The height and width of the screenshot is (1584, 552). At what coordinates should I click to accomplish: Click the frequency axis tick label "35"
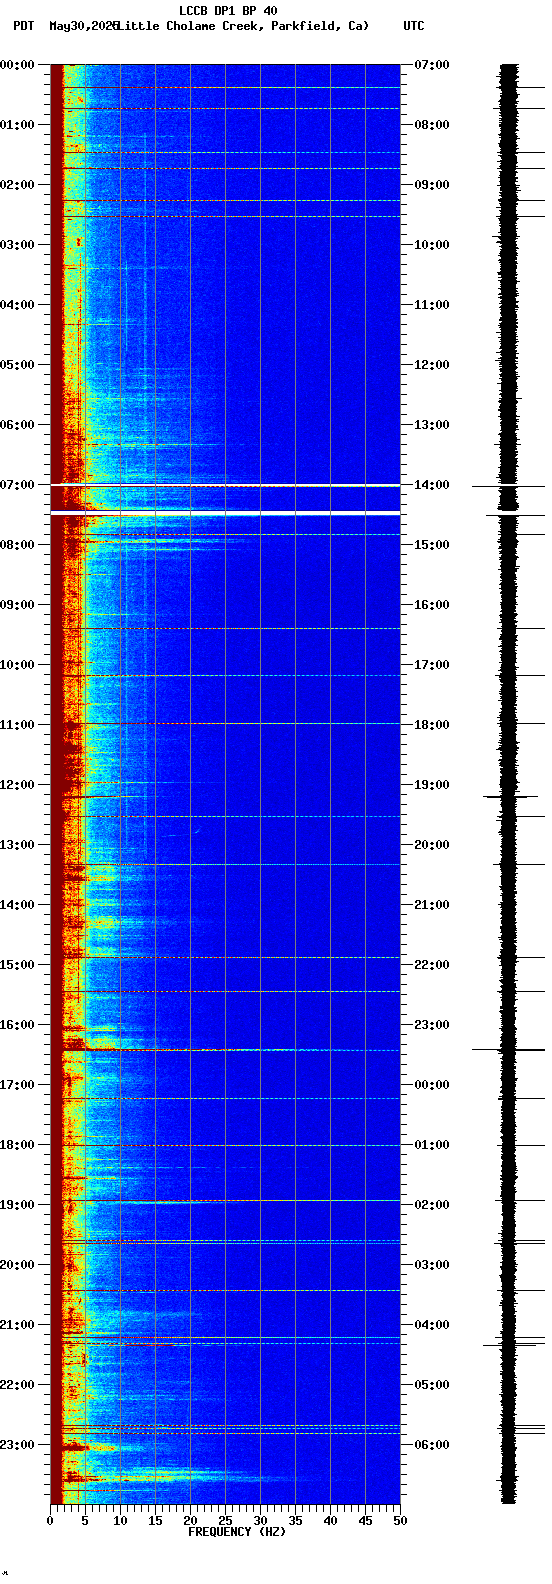(295, 1521)
